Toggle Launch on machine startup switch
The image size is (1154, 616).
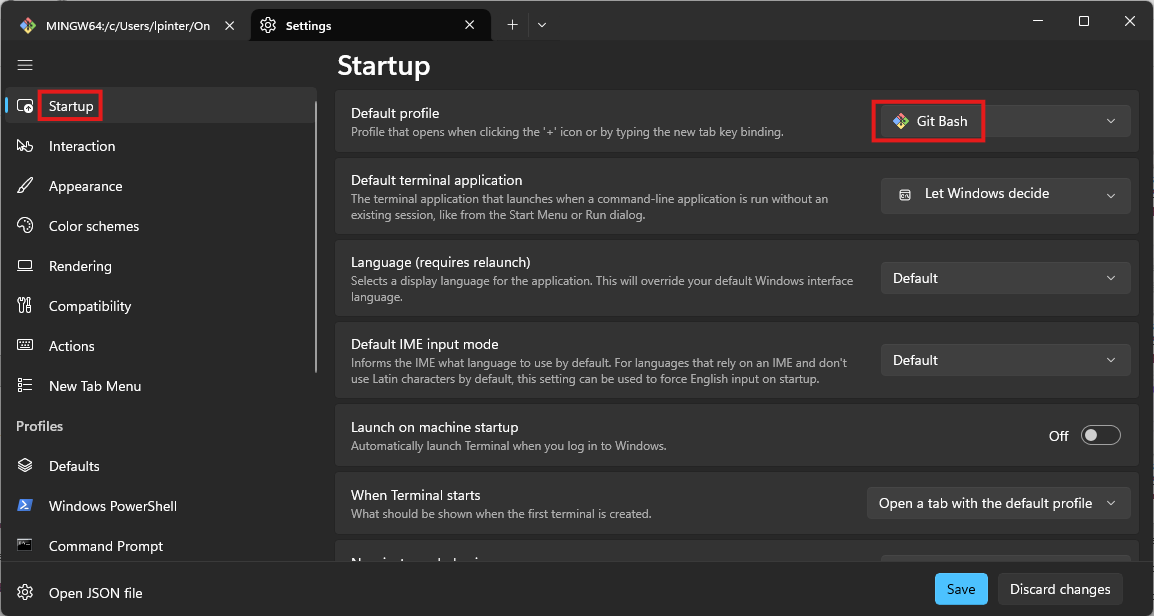pos(1100,436)
